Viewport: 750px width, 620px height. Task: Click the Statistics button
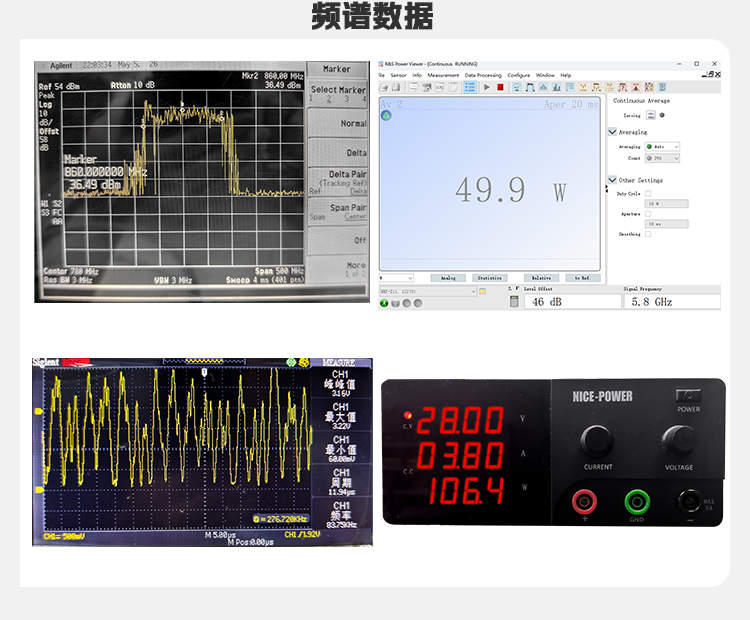tap(489, 278)
